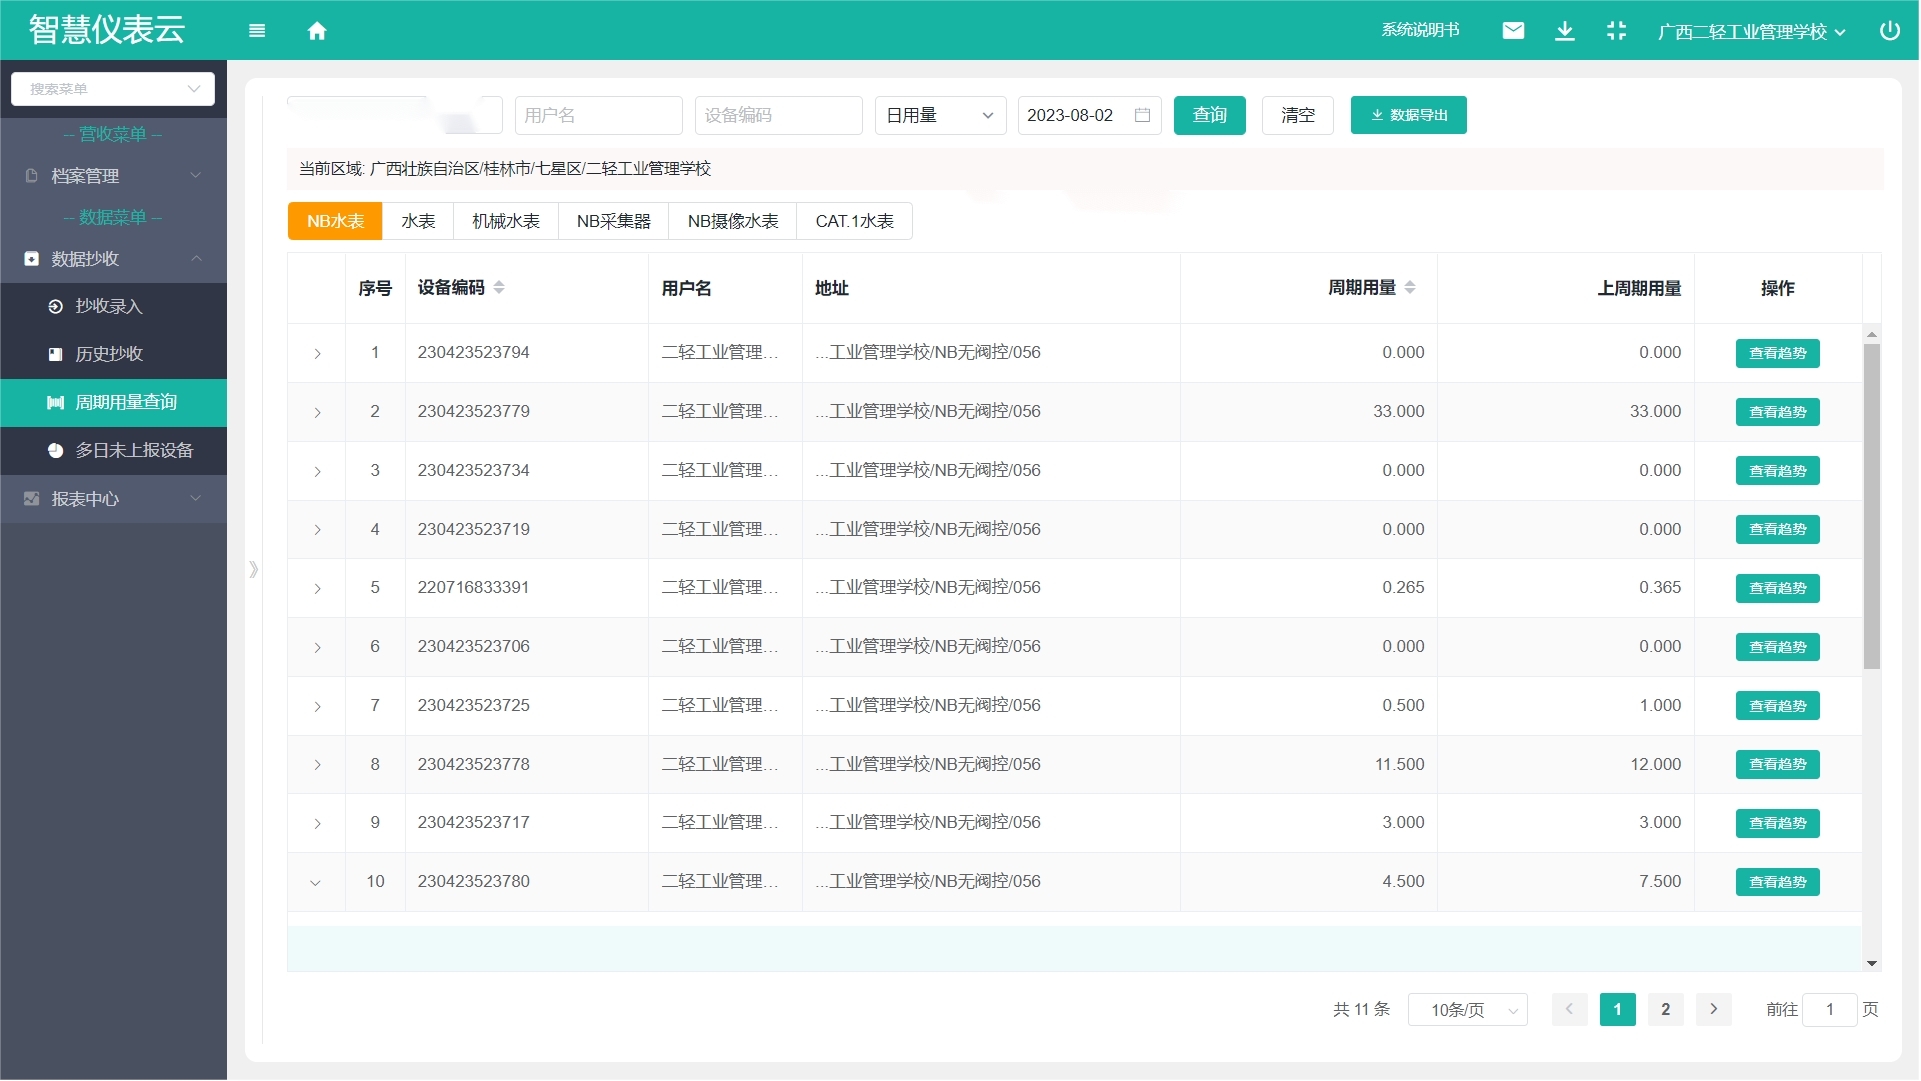Click the 多日未上报设备 clock icon
The height and width of the screenshot is (1081, 1921).
click(x=56, y=451)
